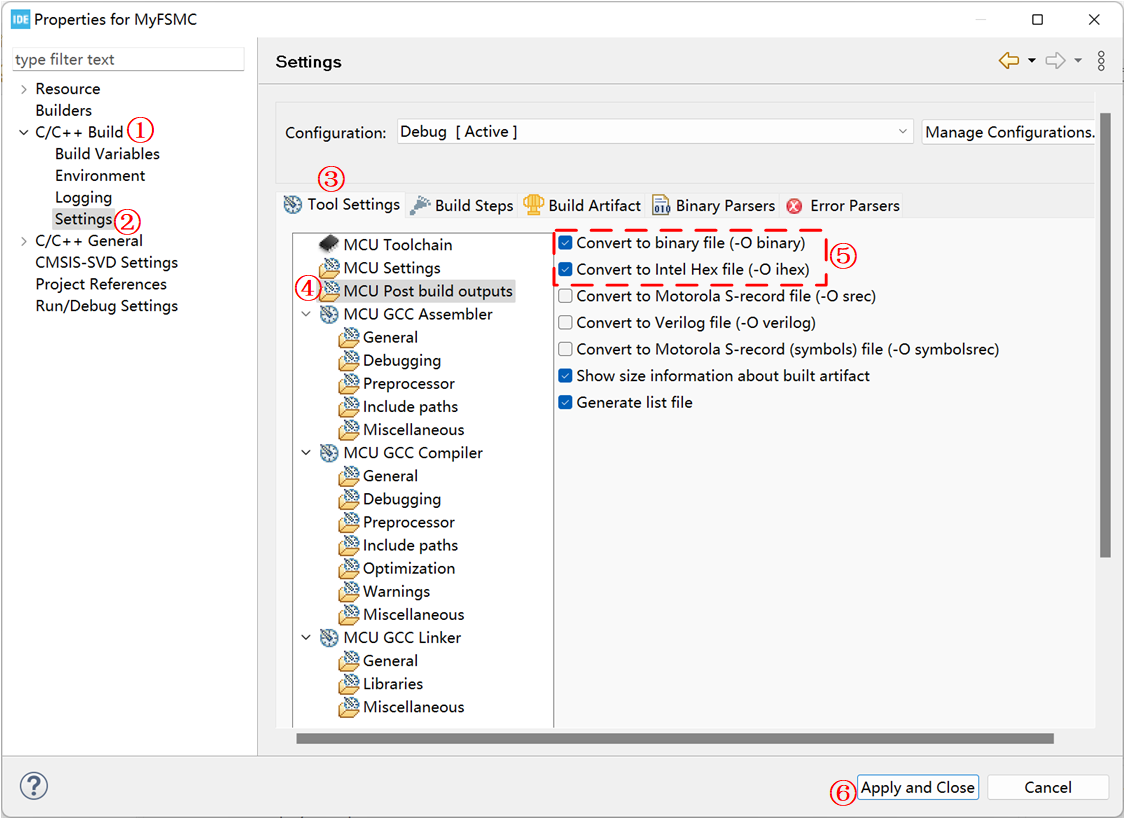Open the Error Parsers tab

pos(843,205)
